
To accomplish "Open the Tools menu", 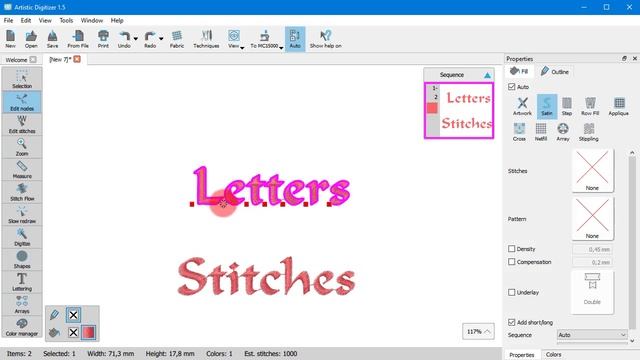I will pyautogui.click(x=66, y=20).
